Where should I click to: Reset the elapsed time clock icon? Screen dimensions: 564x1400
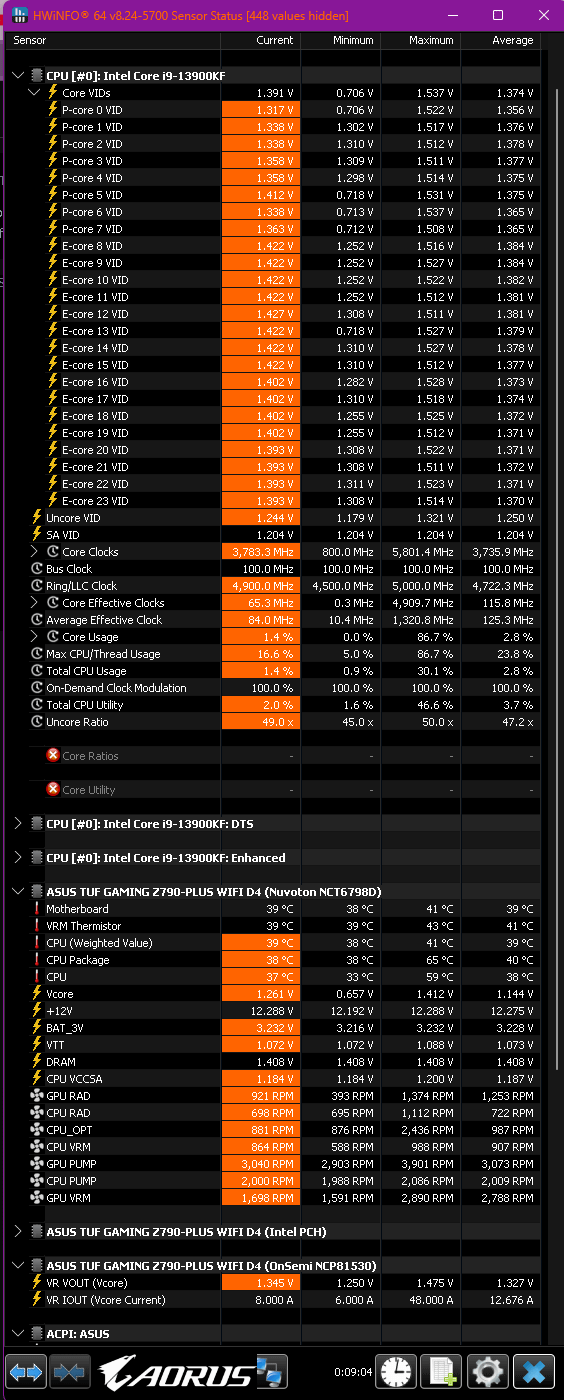point(397,1371)
